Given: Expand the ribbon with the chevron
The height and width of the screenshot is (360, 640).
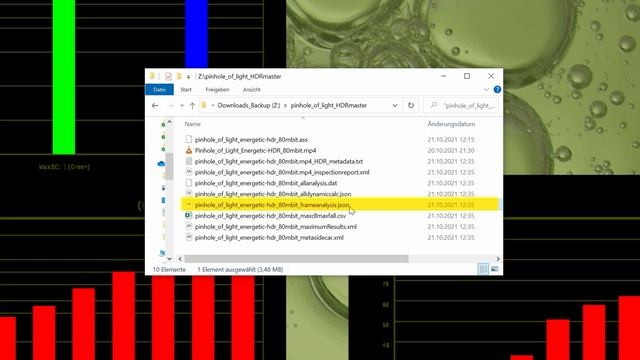Looking at the screenshot, I should (x=486, y=89).
